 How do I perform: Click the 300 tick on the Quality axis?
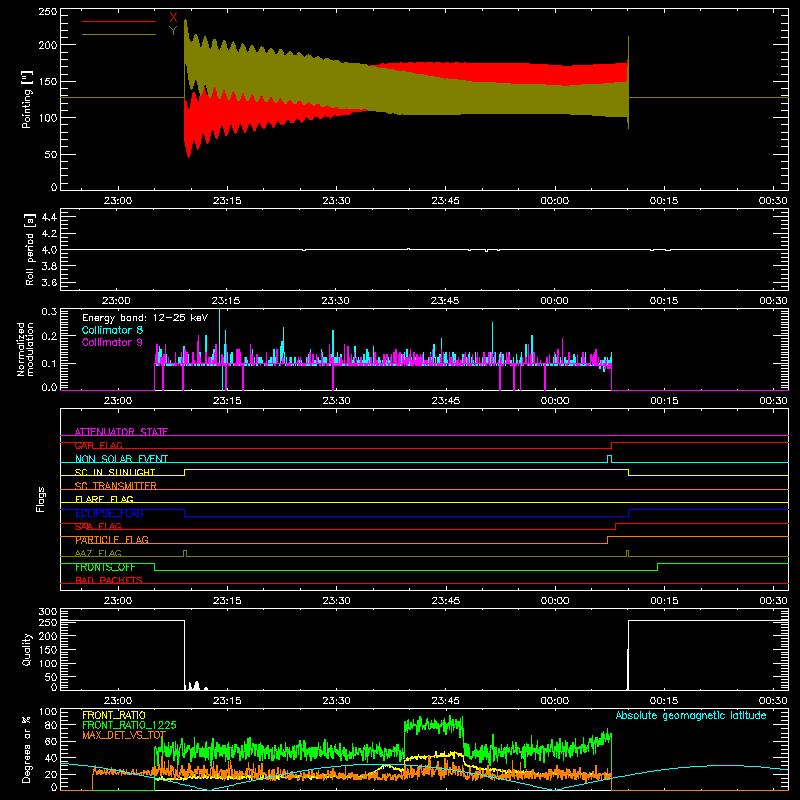[48, 612]
